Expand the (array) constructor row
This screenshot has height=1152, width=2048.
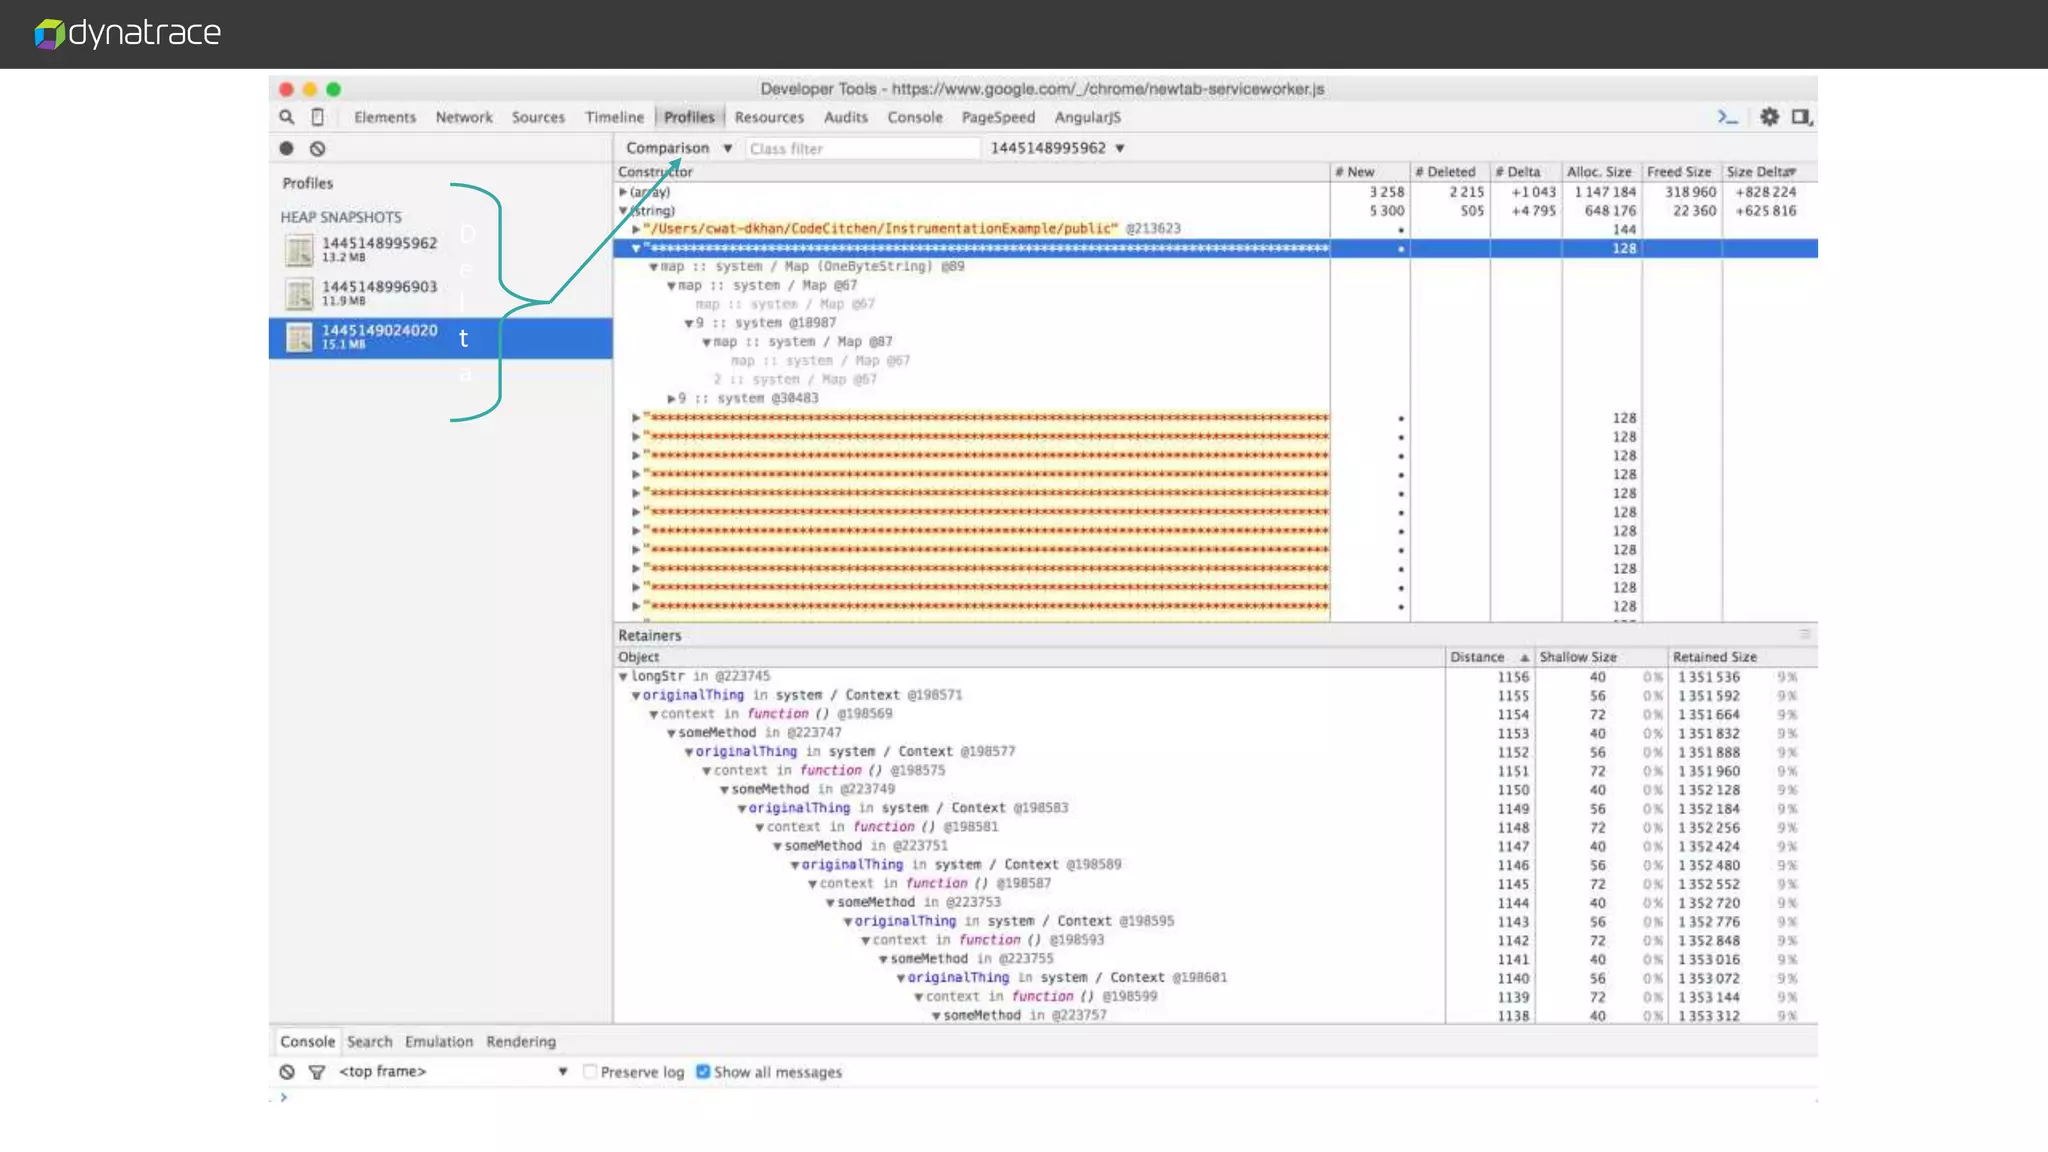(x=623, y=192)
